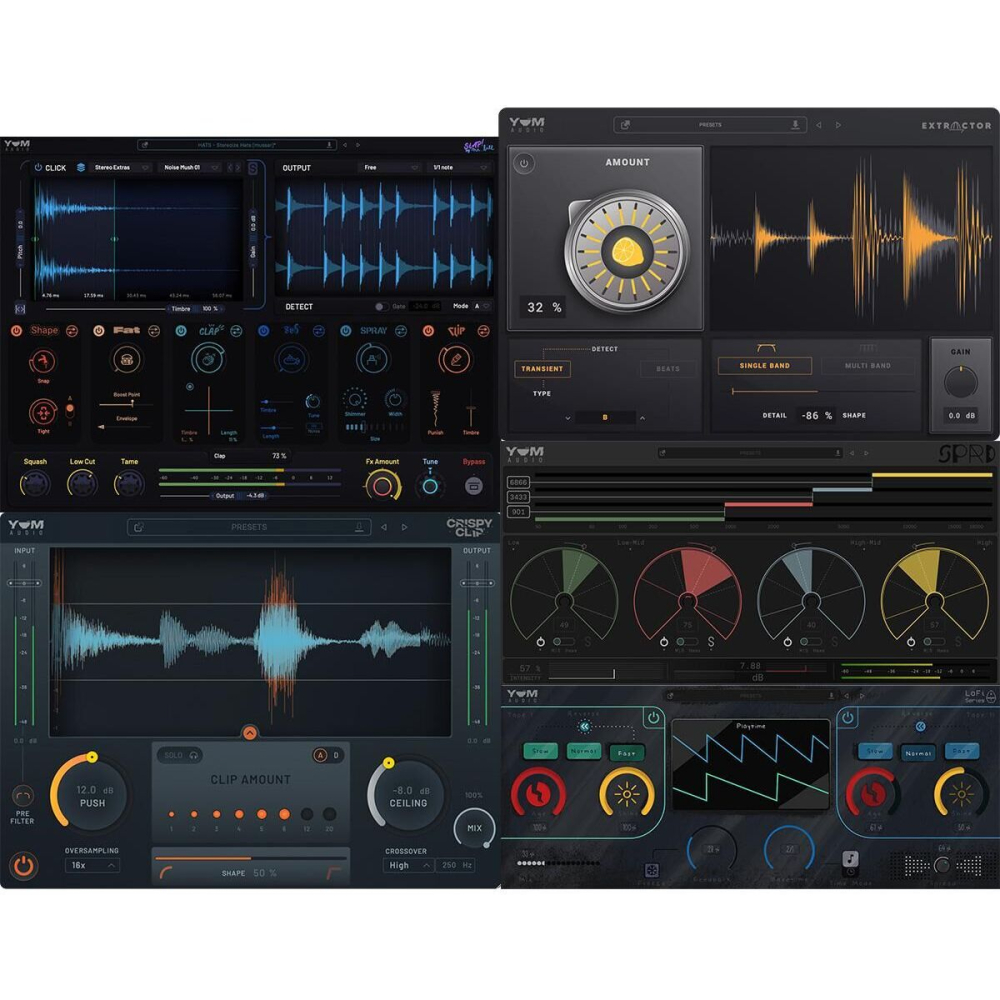Power off the Tape 1 section in LoFi
1000x1000 pixels.
652,716
